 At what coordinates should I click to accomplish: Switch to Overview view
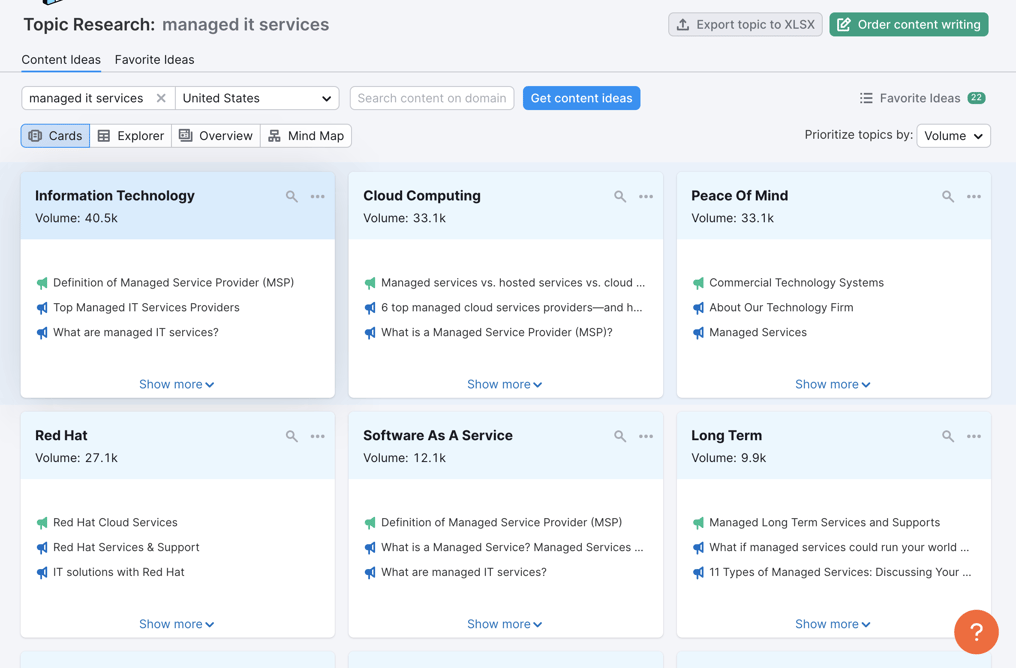216,135
